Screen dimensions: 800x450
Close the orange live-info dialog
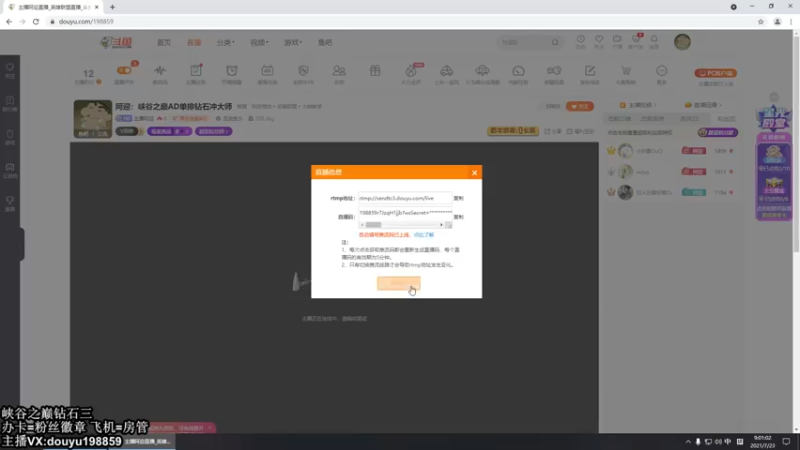coord(474,172)
